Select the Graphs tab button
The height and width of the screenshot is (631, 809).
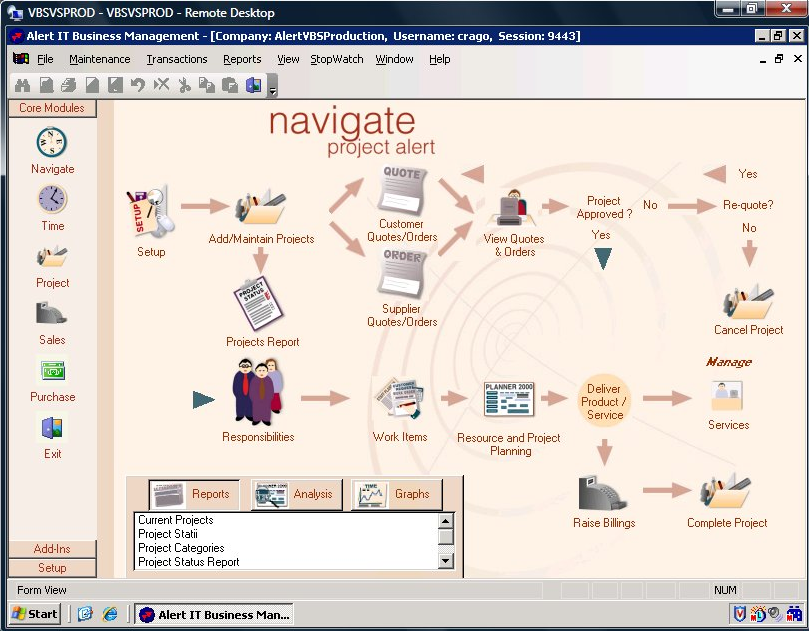396,494
